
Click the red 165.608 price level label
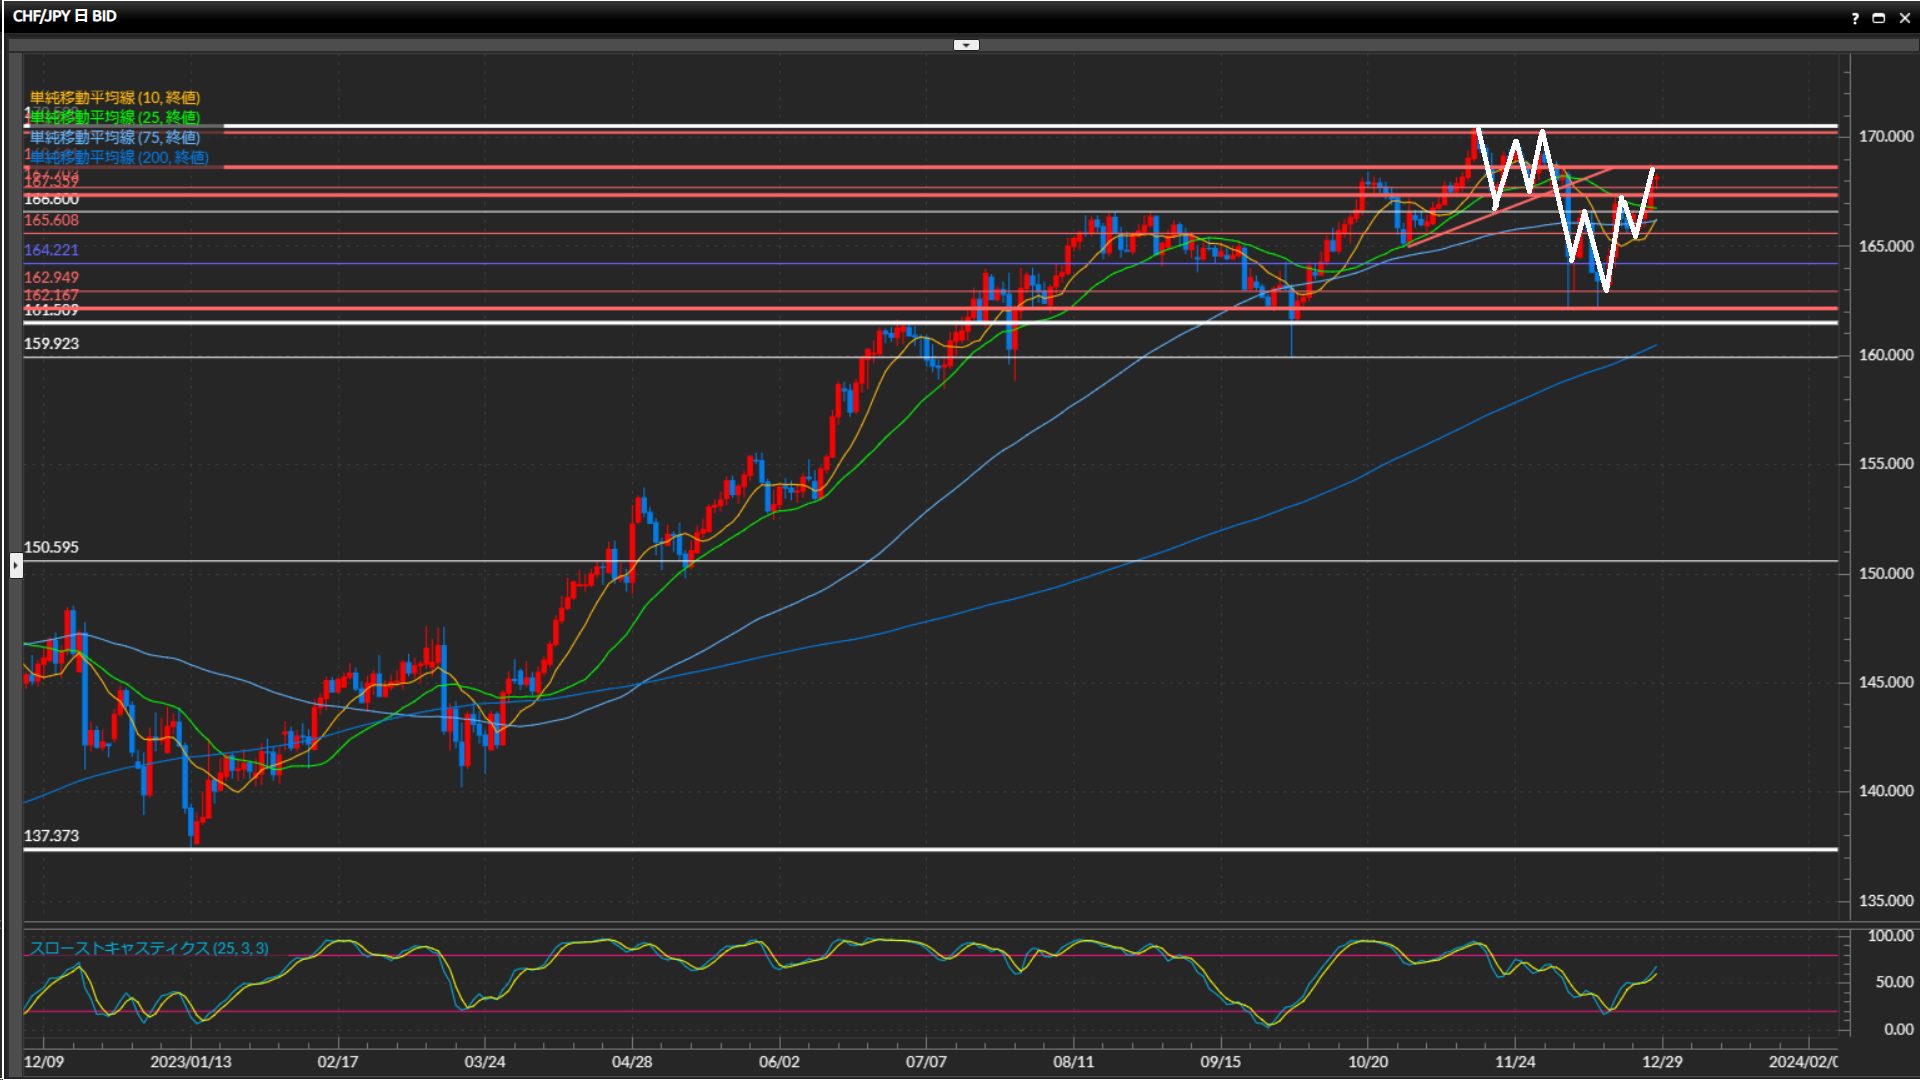(51, 220)
